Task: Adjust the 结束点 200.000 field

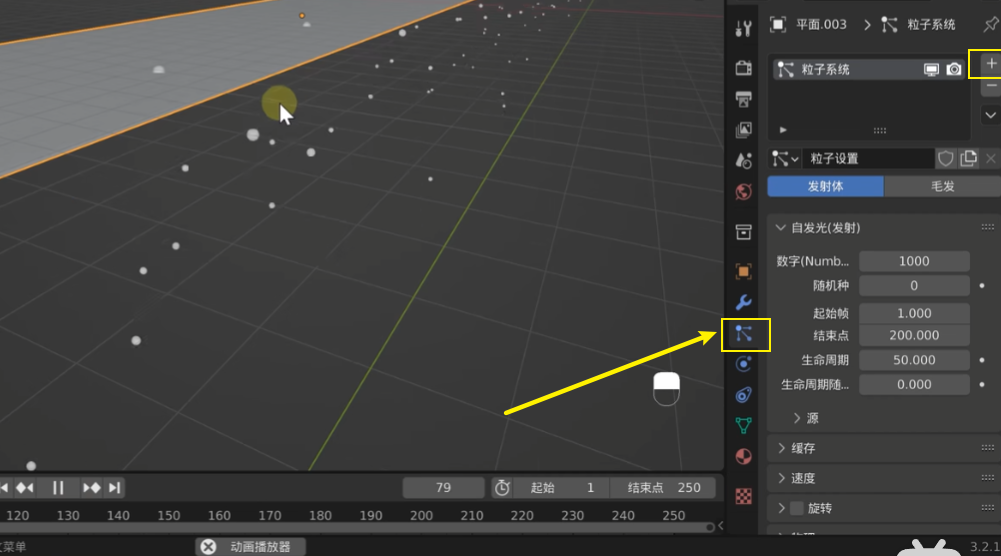Action: coord(914,335)
